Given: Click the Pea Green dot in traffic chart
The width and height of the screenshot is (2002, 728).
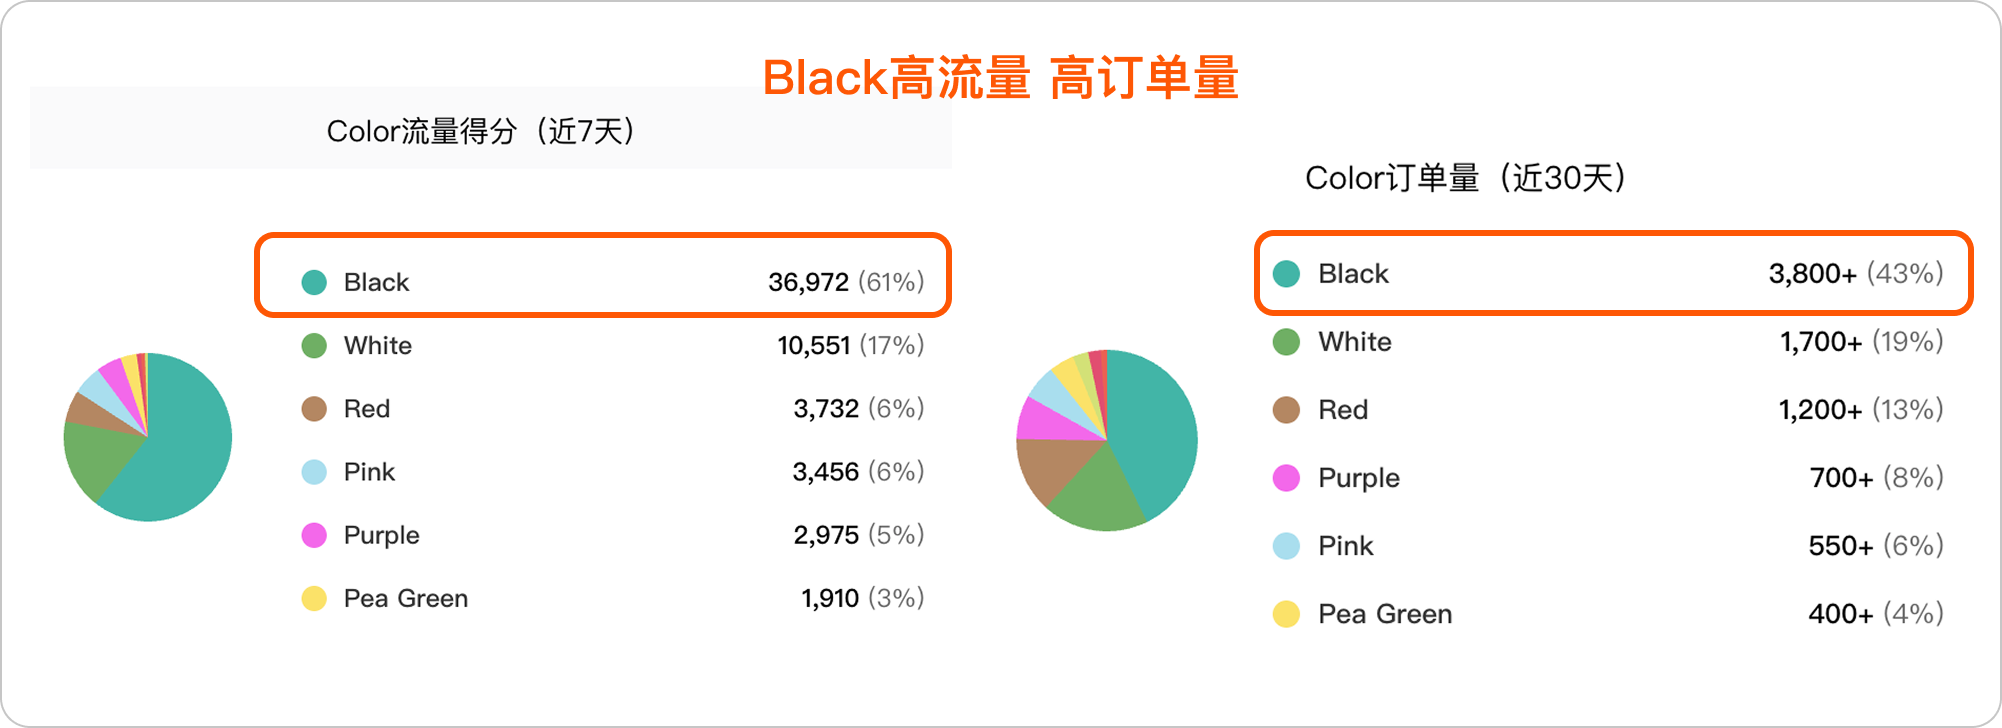Looking at the screenshot, I should point(314,598).
